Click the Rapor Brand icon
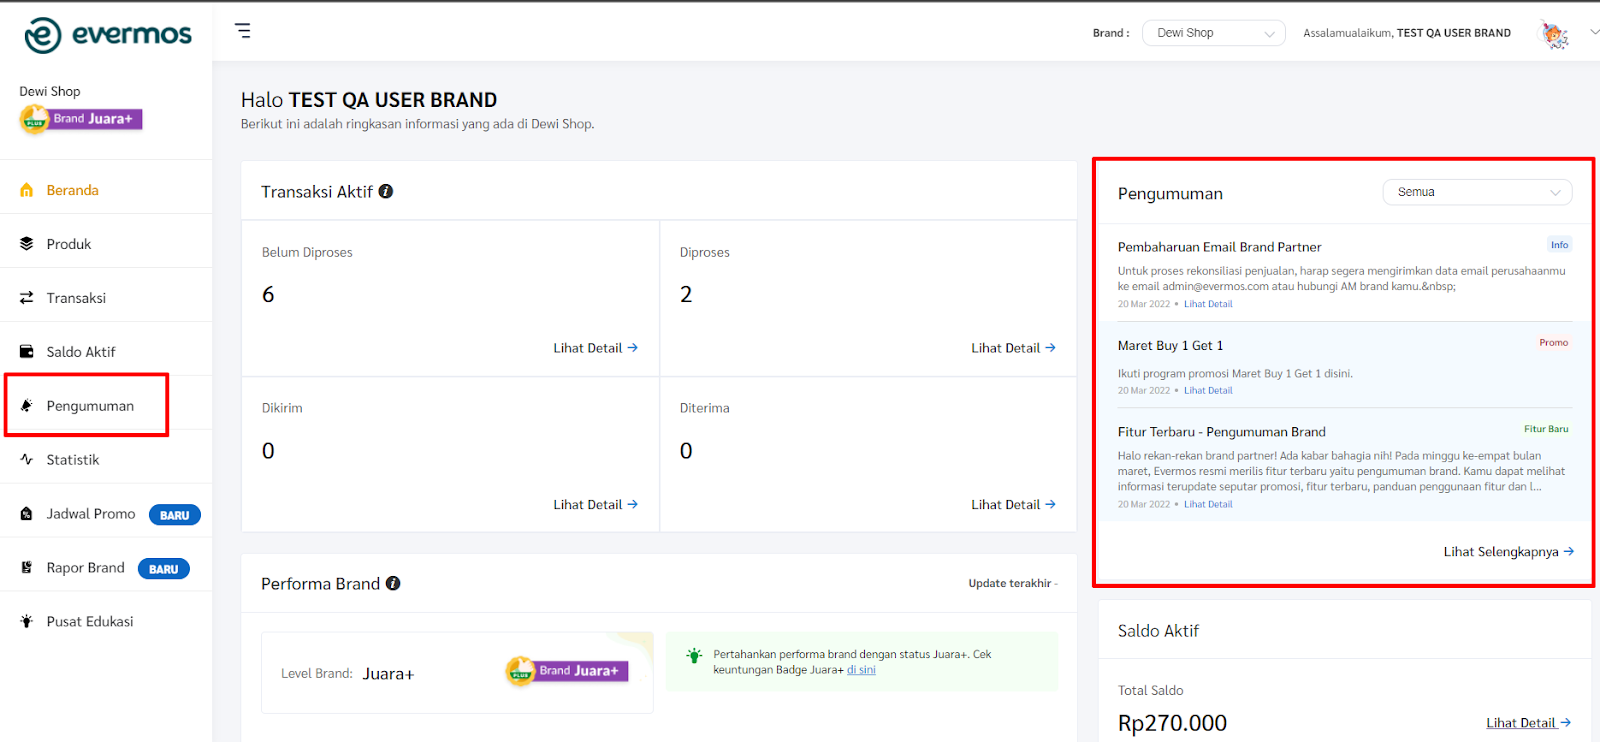The width and height of the screenshot is (1600, 742). tap(27, 568)
